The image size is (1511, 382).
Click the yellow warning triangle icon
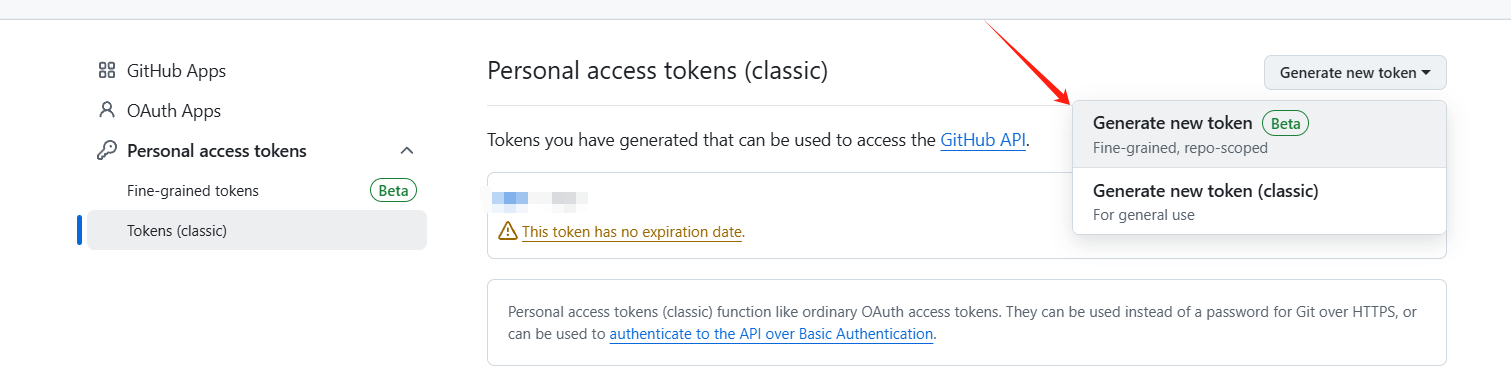pos(508,232)
